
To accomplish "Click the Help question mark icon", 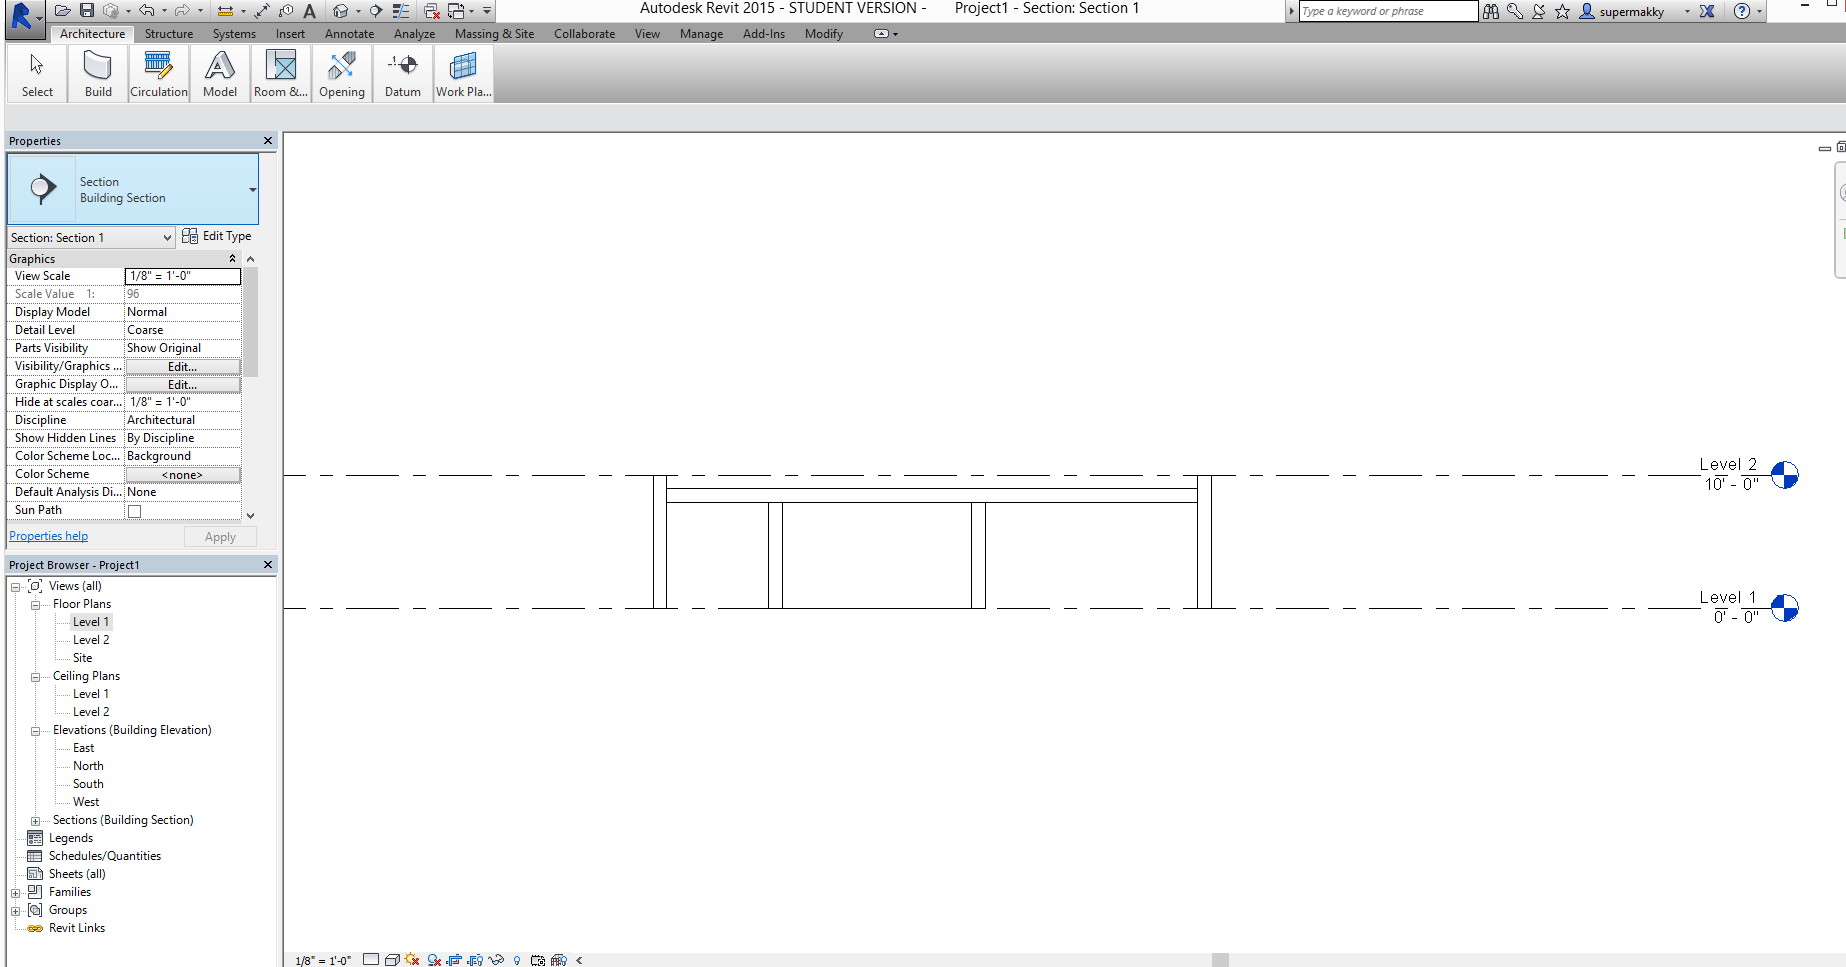I will [x=1742, y=11].
